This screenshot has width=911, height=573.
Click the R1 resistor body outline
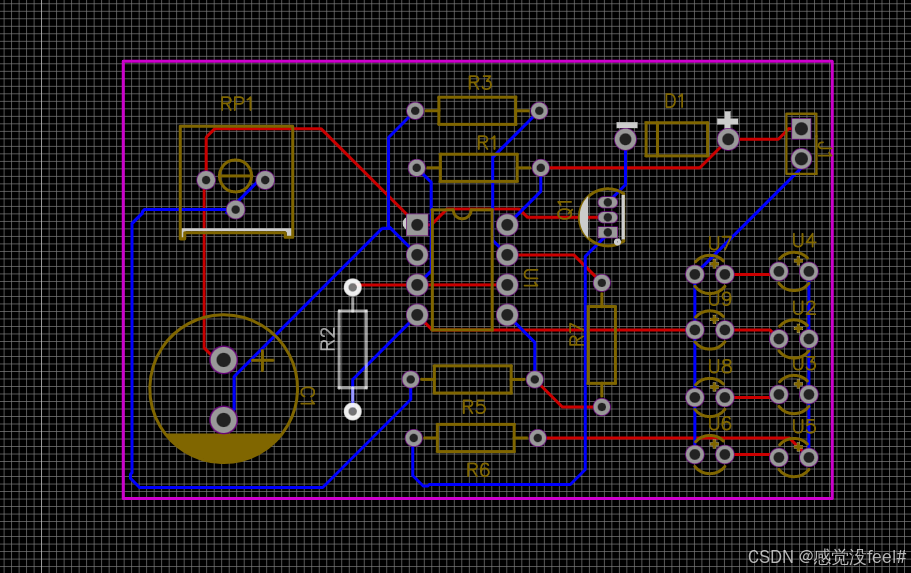(479, 168)
